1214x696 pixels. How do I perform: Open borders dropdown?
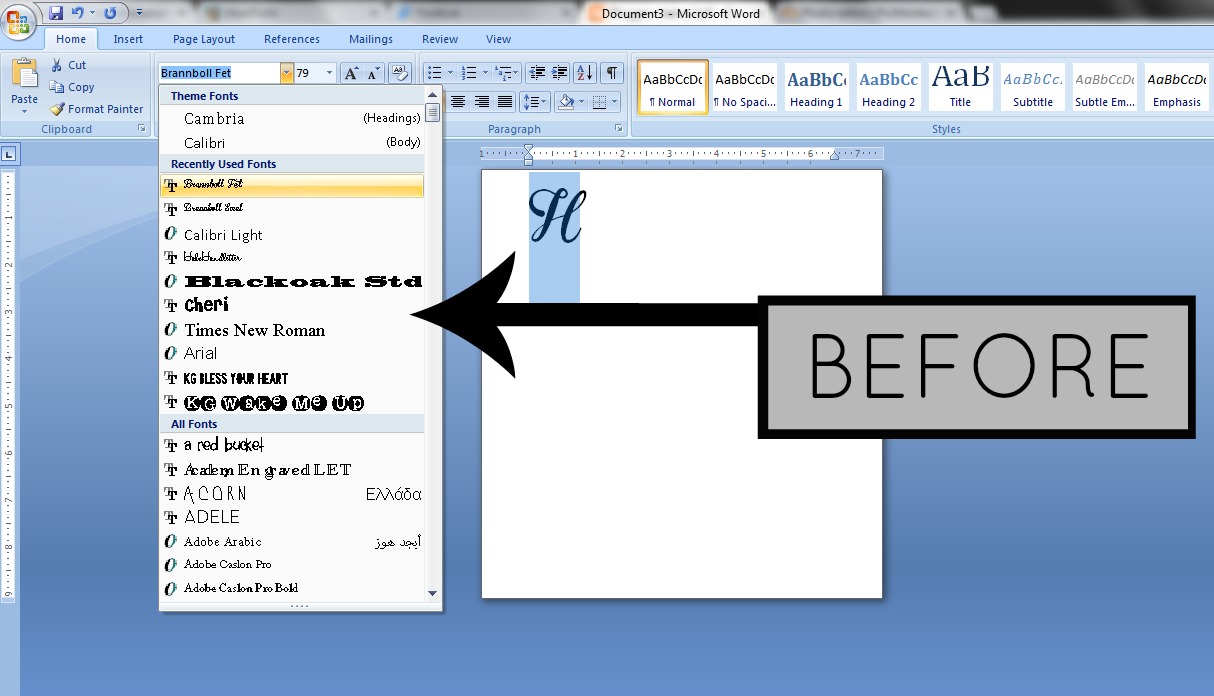pyautogui.click(x=615, y=102)
